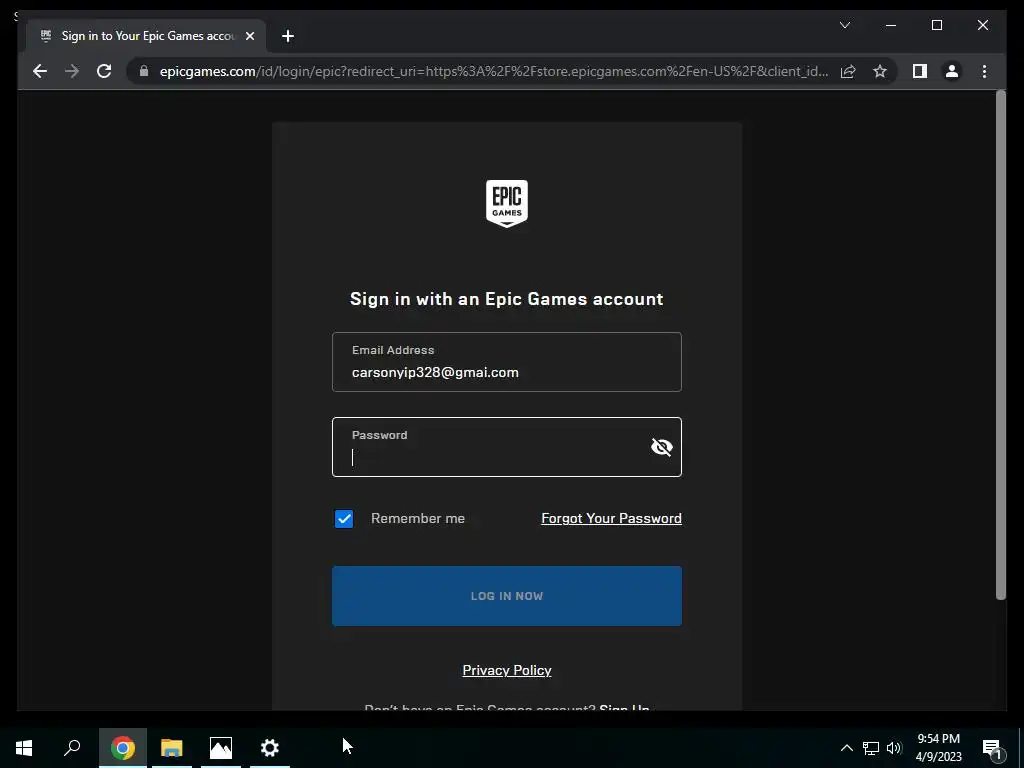Open the Privacy Policy link
Viewport: 1024px width, 768px height.
[x=507, y=670]
